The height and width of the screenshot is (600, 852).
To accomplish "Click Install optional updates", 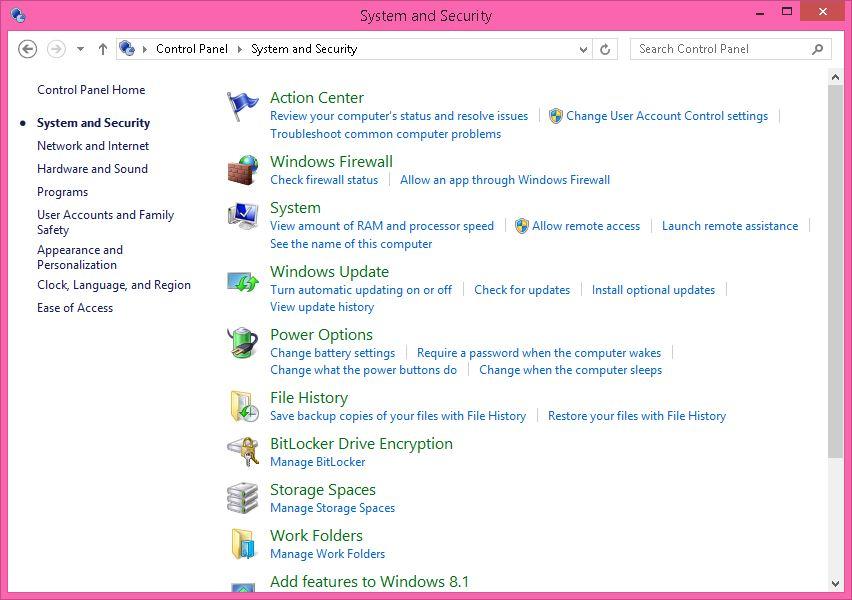I will coord(653,290).
